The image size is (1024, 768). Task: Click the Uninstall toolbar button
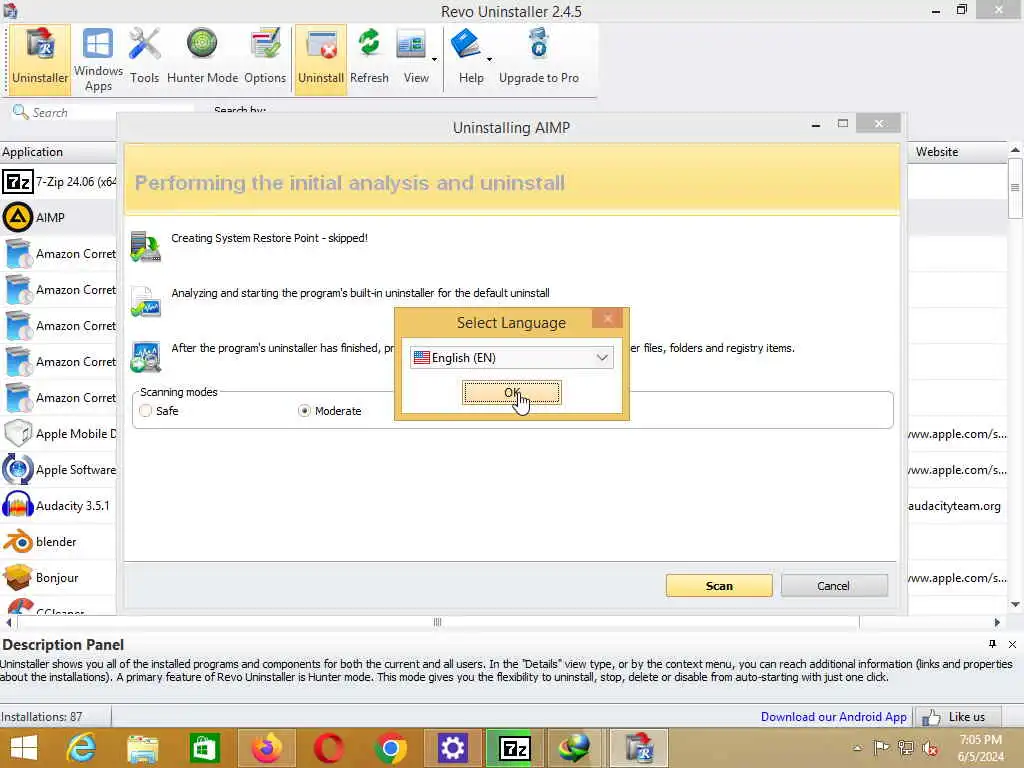321,59
